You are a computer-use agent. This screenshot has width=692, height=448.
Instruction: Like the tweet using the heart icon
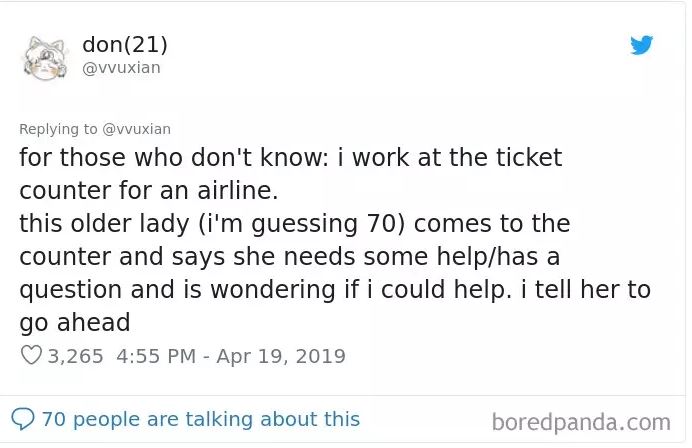click(31, 355)
